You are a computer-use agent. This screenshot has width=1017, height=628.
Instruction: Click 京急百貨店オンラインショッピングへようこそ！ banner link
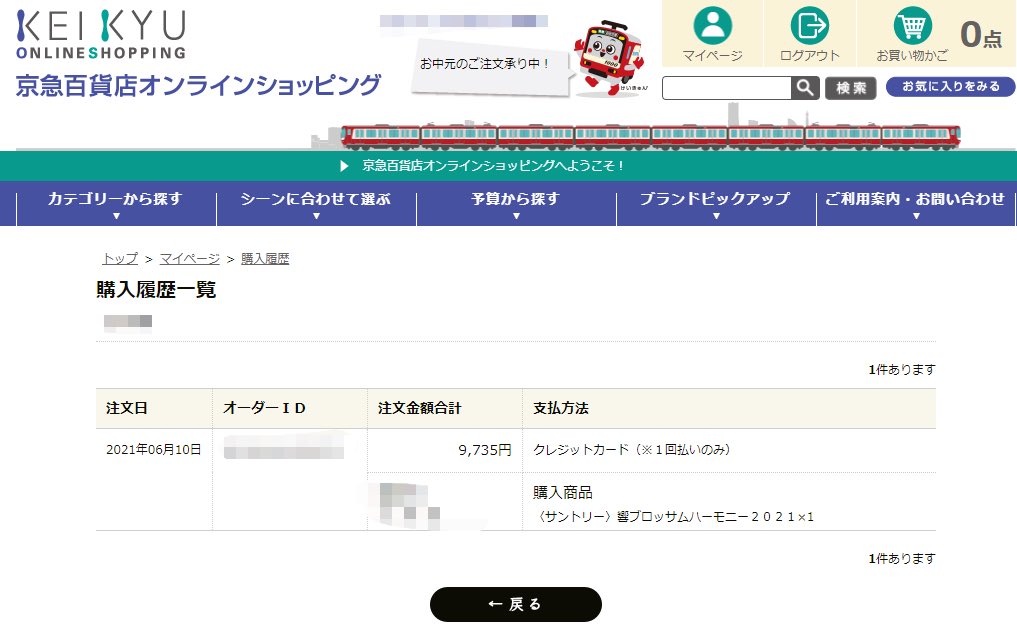point(492,165)
